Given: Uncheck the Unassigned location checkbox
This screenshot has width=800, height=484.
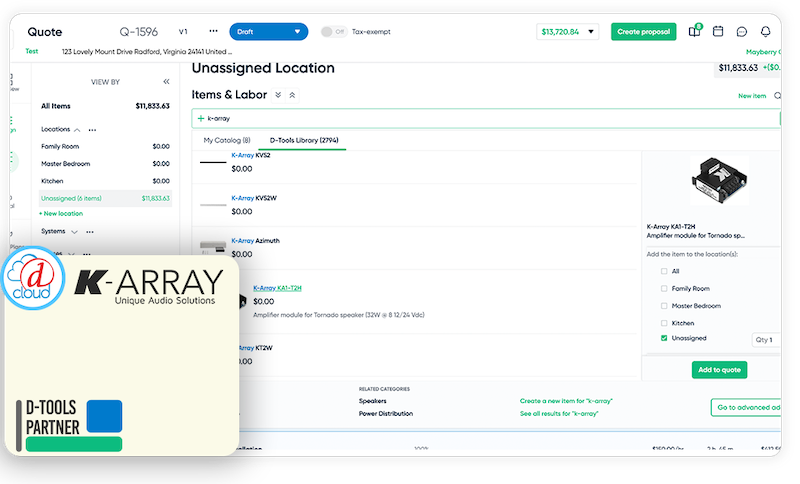Looking at the screenshot, I should pos(664,338).
